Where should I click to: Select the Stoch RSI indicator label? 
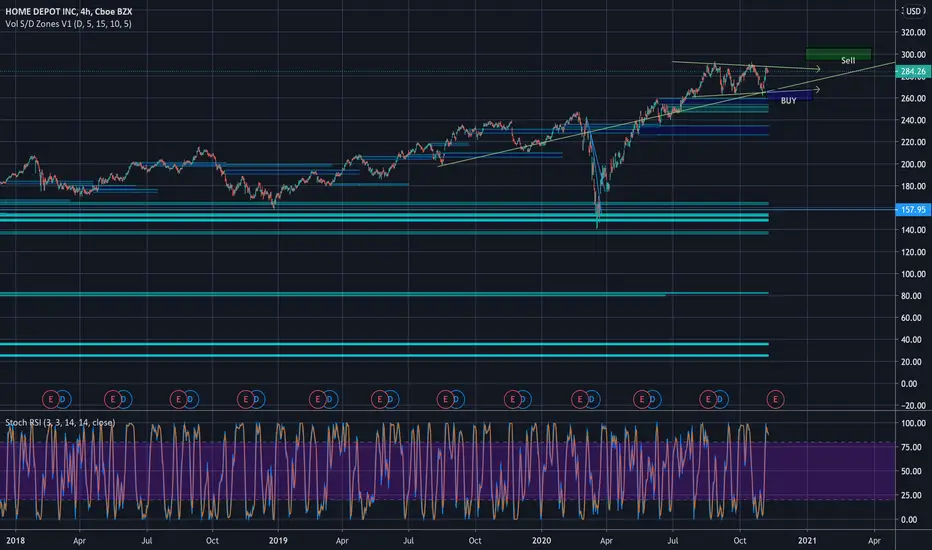[x=60, y=422]
